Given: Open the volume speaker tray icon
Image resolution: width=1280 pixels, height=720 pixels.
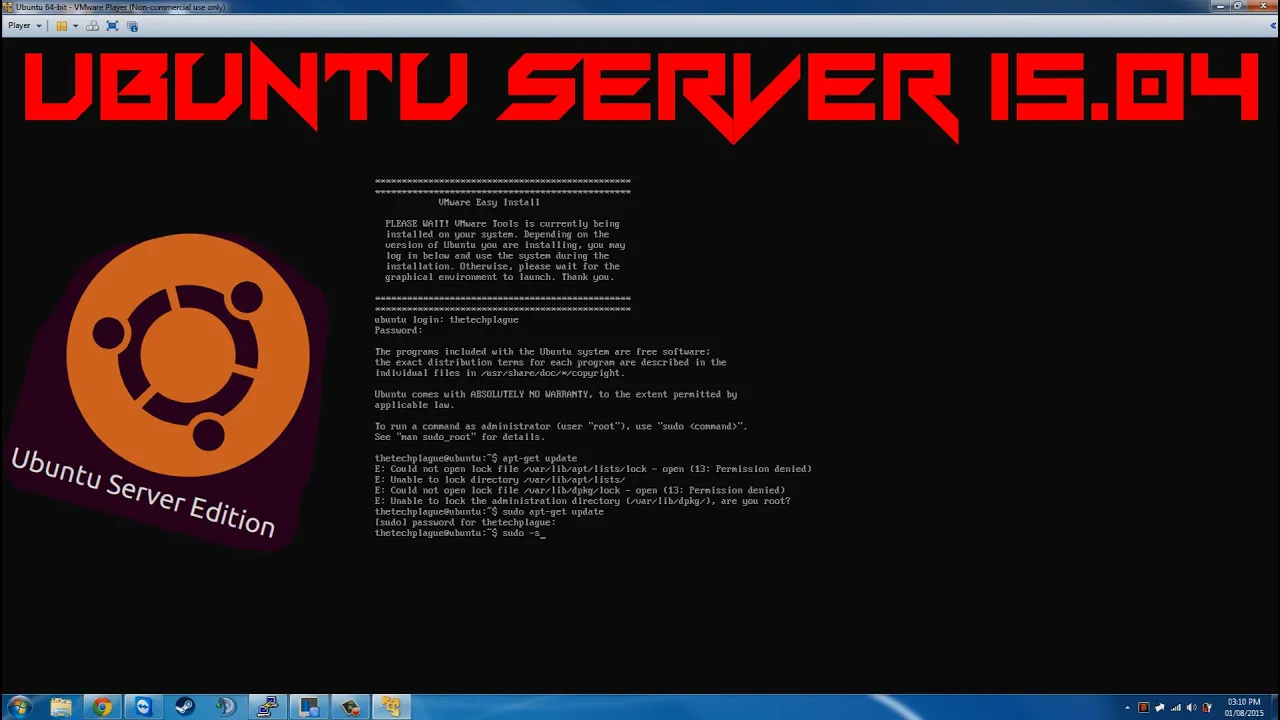Looking at the screenshot, I should [1191, 708].
